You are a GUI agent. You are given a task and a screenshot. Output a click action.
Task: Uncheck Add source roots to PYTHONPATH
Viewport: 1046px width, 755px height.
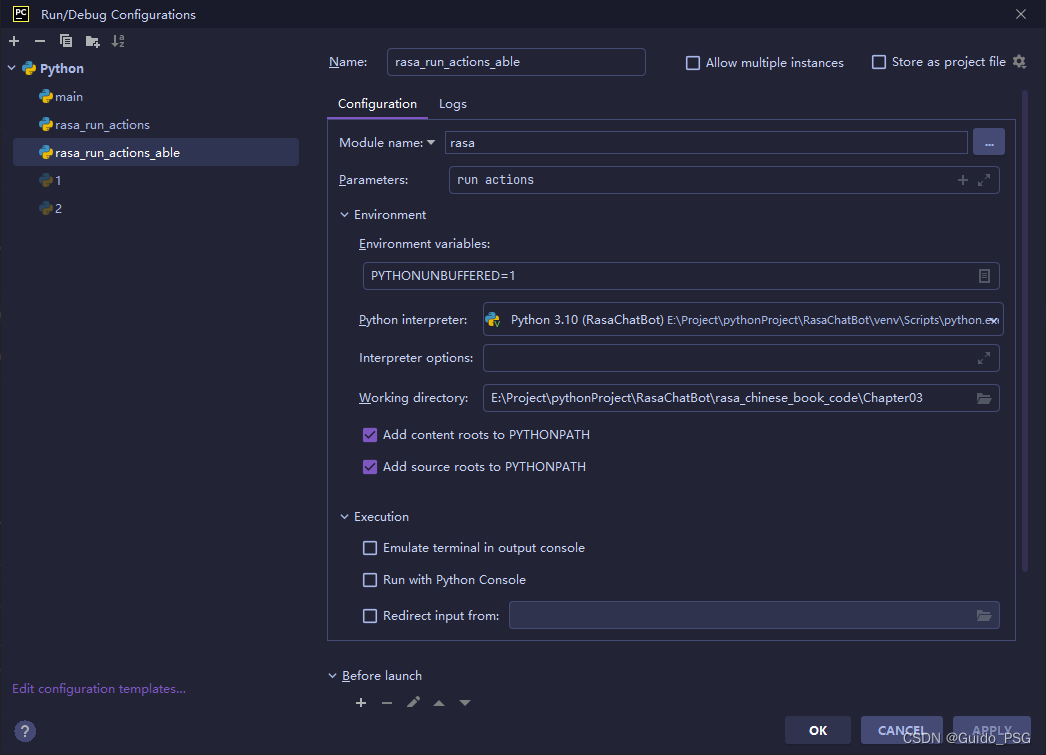pos(370,467)
